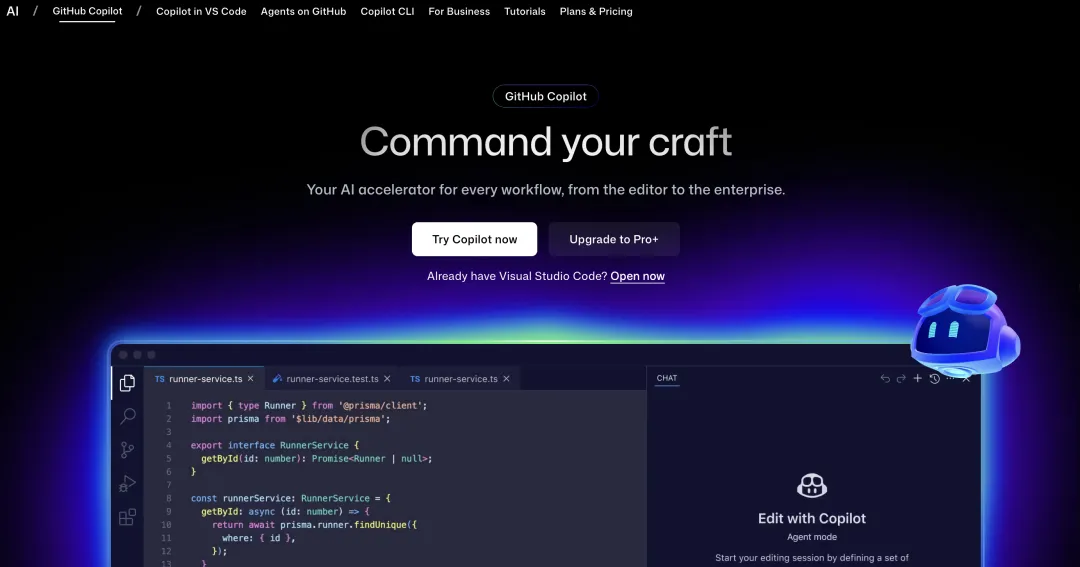
Task: Open Agents on GitHub nav item
Action: point(303,12)
